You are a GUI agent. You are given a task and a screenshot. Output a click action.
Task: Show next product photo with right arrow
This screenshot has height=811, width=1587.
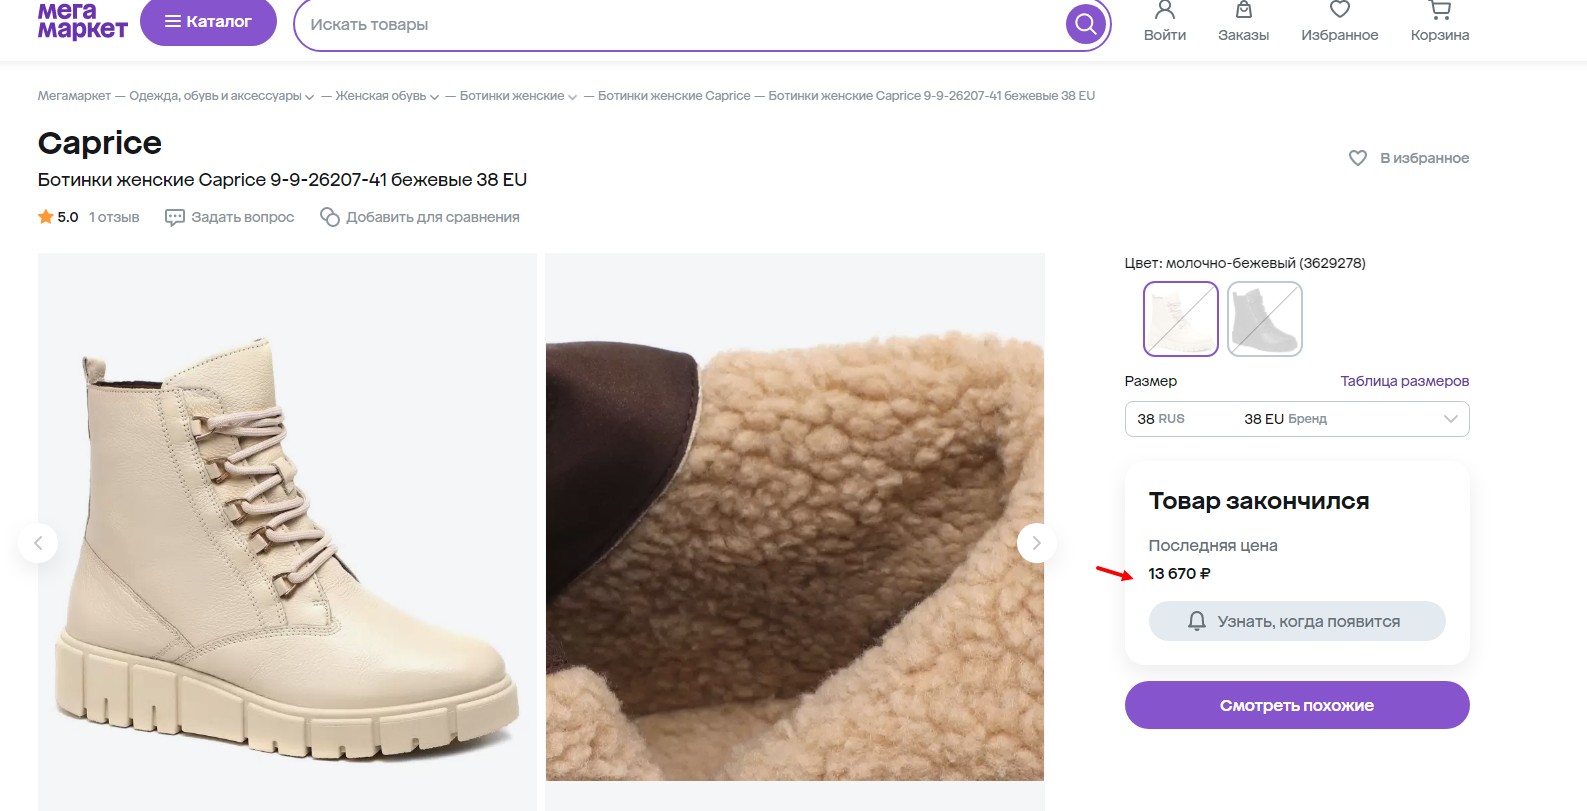coord(1036,543)
